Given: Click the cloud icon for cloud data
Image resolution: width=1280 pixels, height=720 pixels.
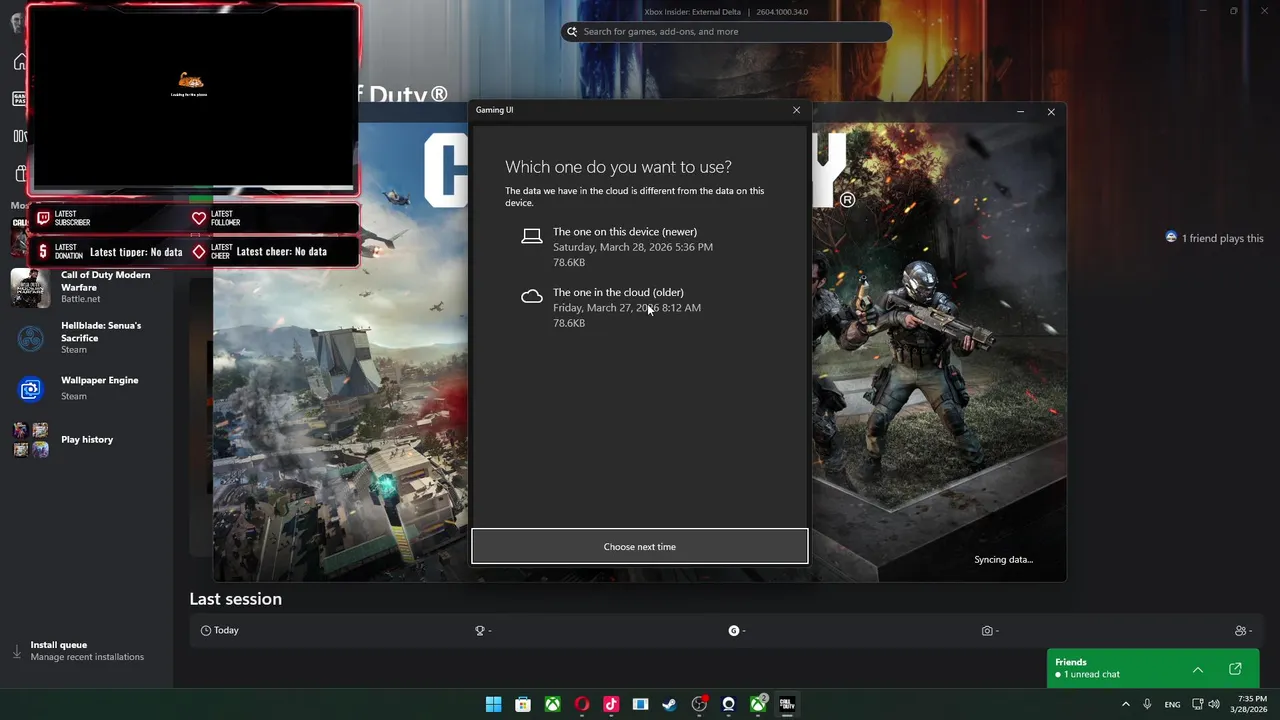Looking at the screenshot, I should 532,296.
